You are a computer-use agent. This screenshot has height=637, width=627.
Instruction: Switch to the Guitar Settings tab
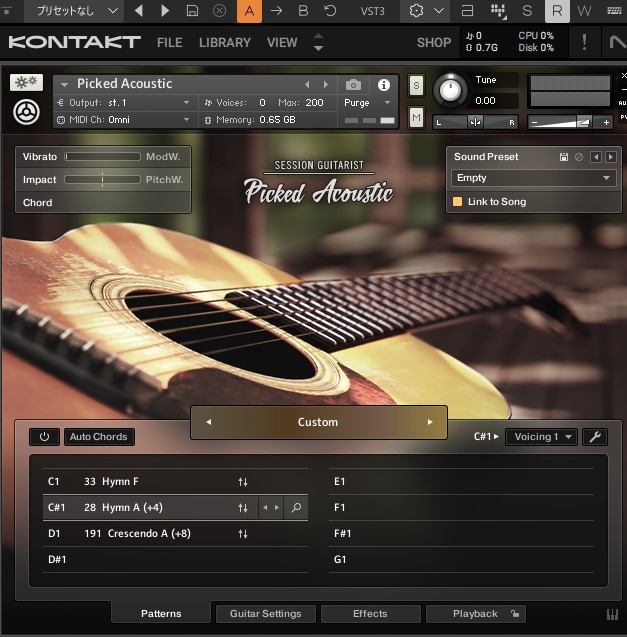[266, 613]
